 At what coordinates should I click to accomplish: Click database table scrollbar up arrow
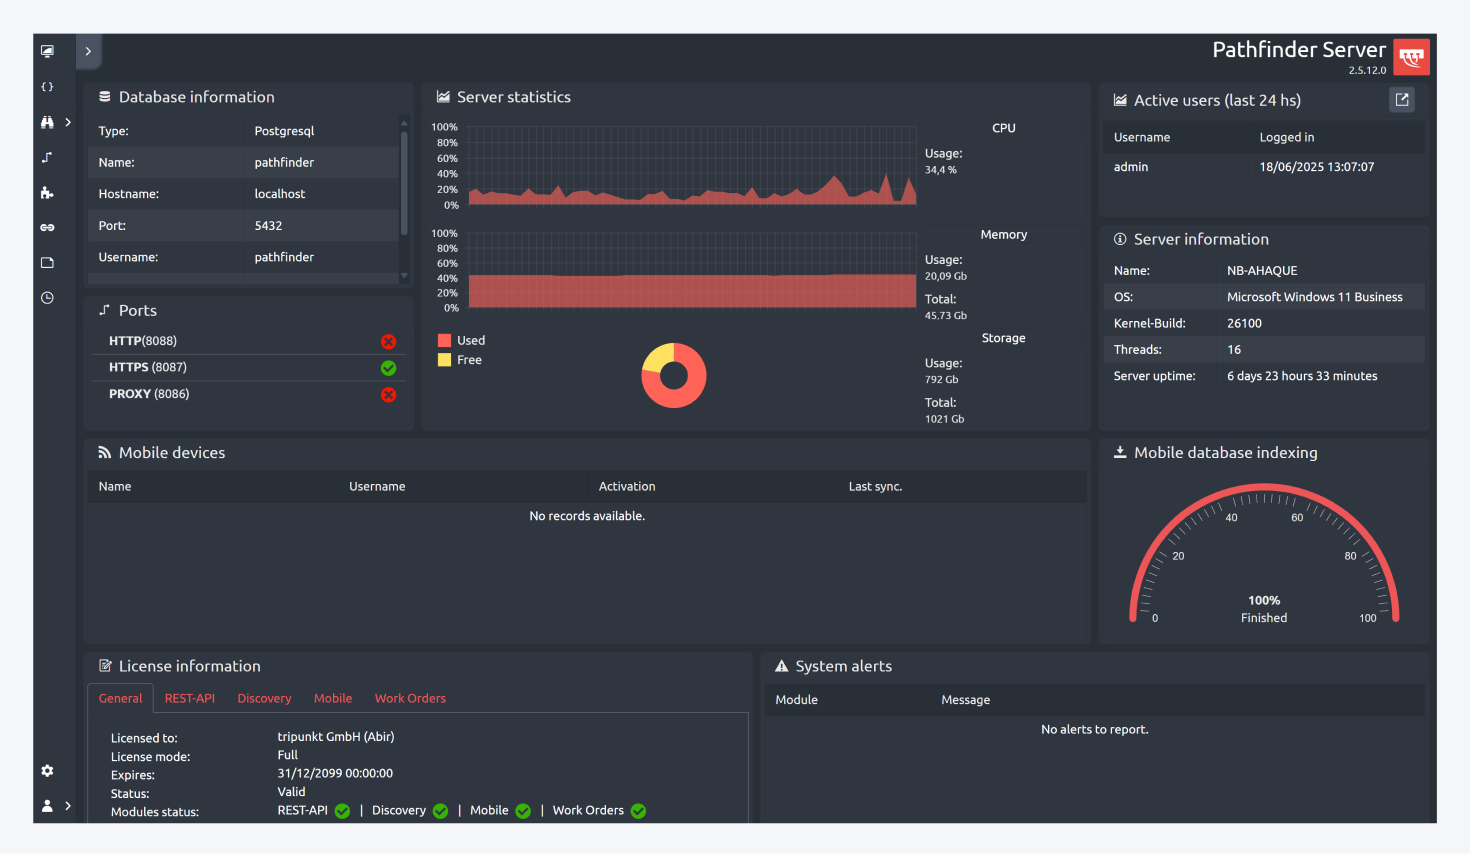point(404,123)
